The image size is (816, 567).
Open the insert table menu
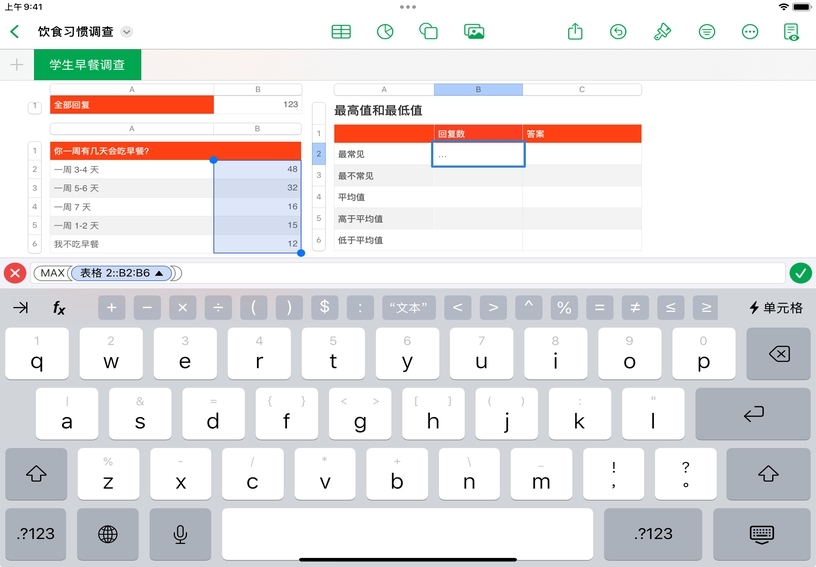tap(341, 31)
